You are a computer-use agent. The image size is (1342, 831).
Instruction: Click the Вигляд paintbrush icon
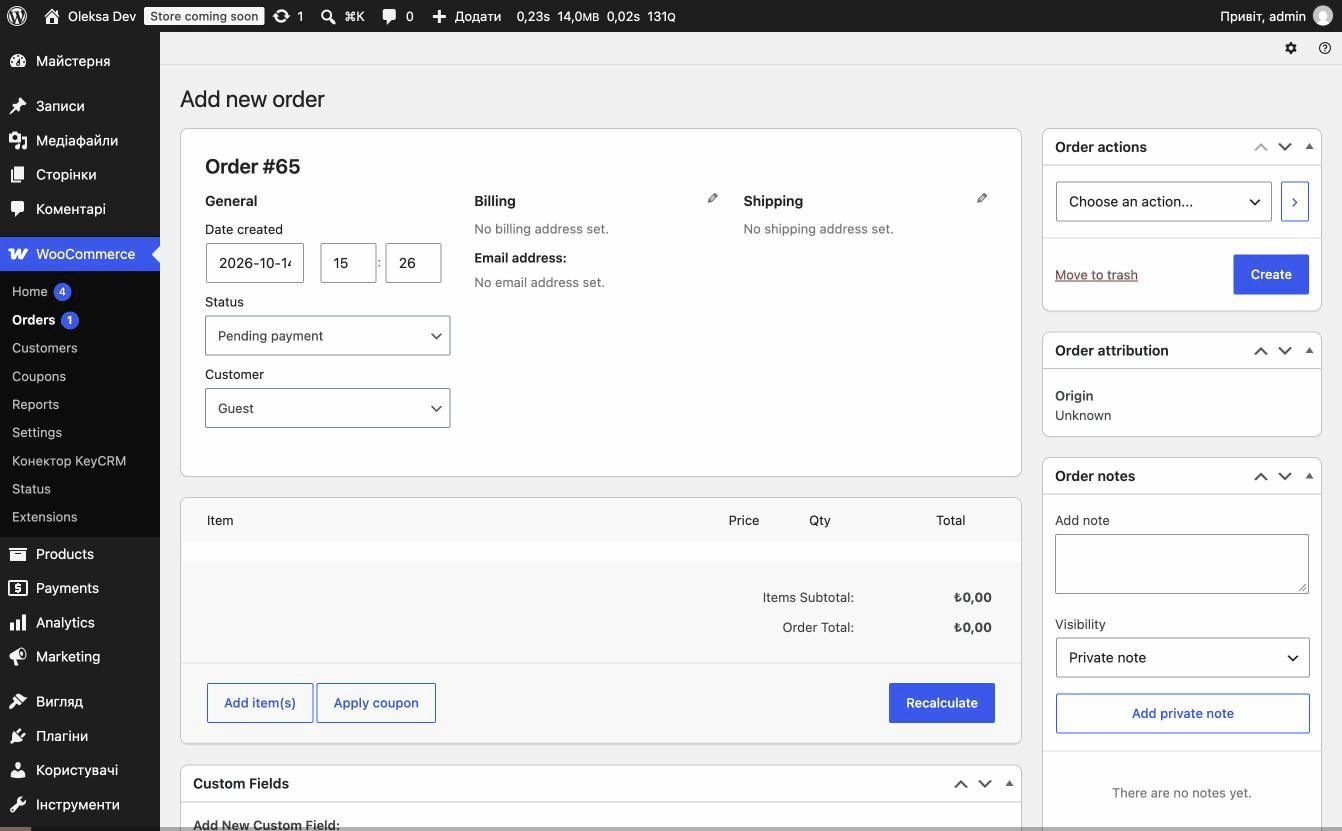point(18,701)
